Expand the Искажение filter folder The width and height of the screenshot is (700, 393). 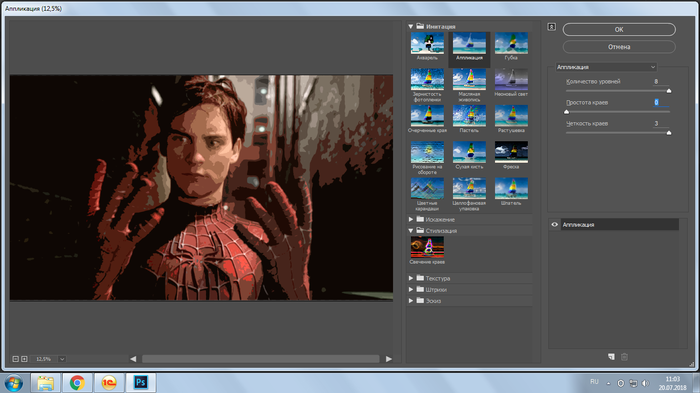coord(411,219)
